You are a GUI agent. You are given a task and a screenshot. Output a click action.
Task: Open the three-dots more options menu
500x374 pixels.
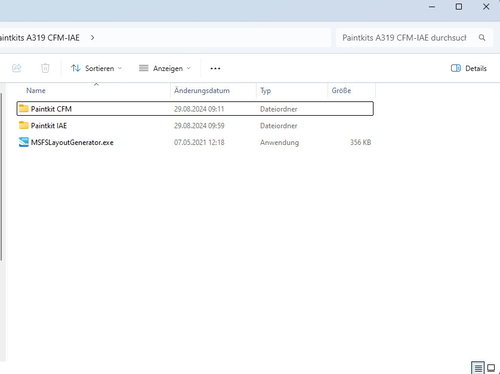coord(215,68)
